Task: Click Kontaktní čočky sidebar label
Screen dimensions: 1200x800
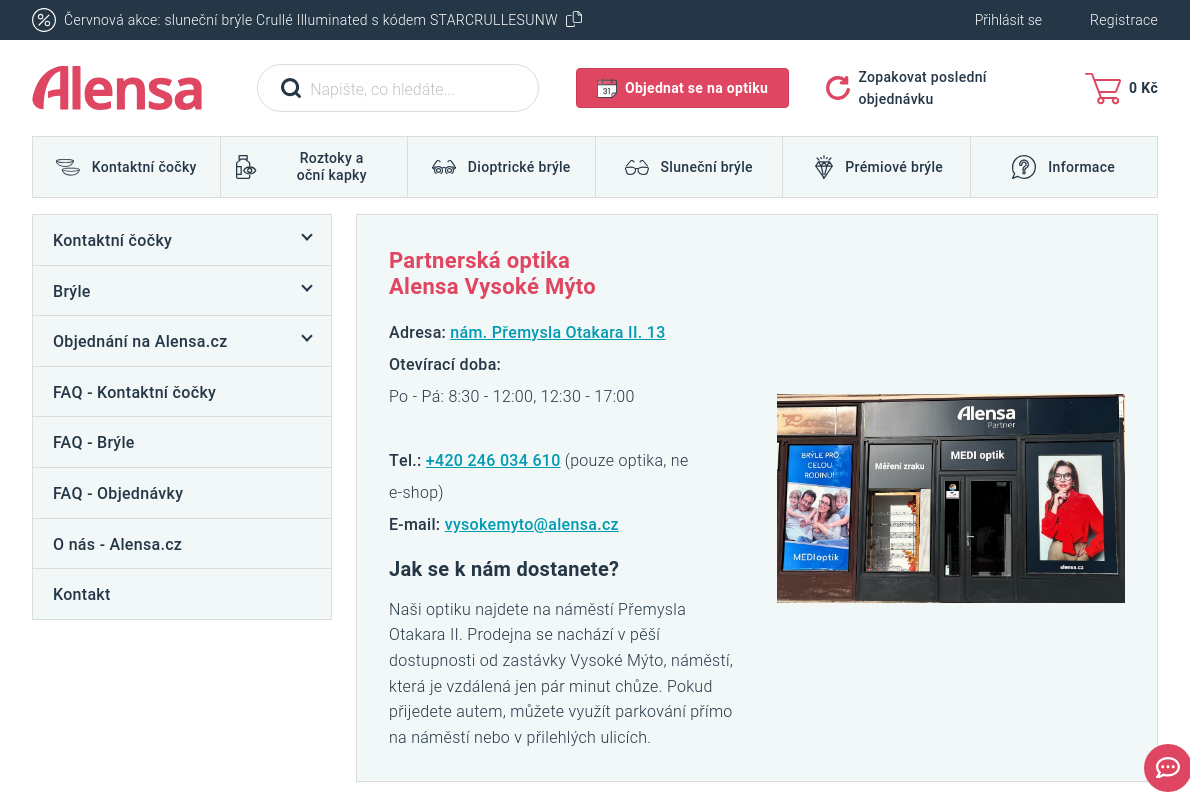Action: point(112,240)
